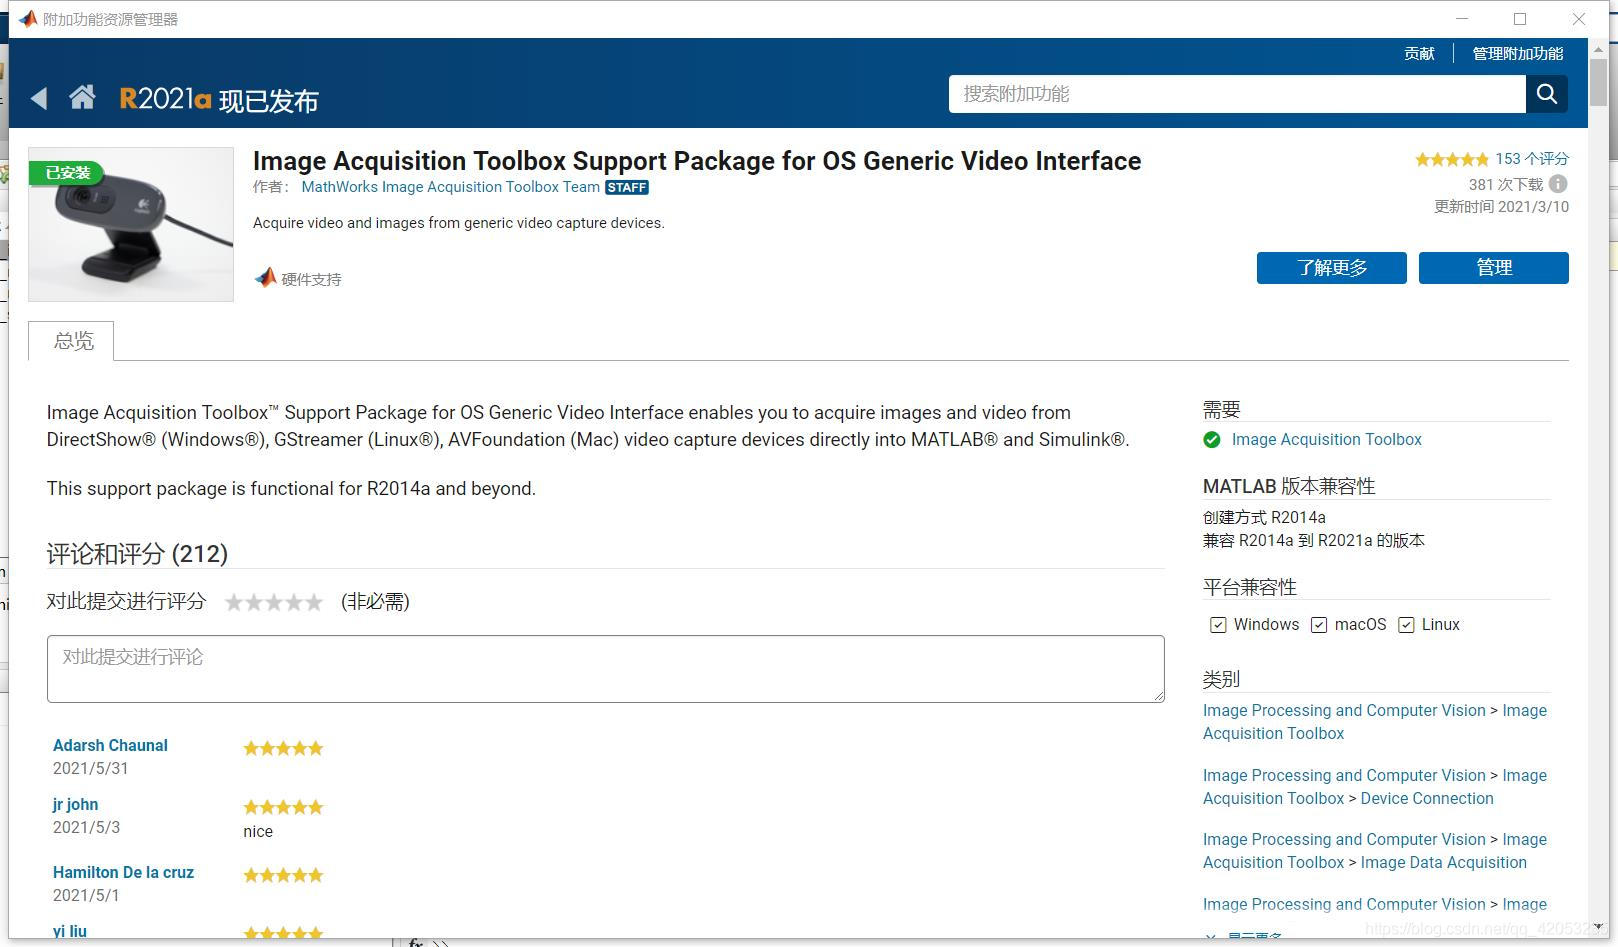
Task: Open the Device Connection category link
Action: (1427, 799)
